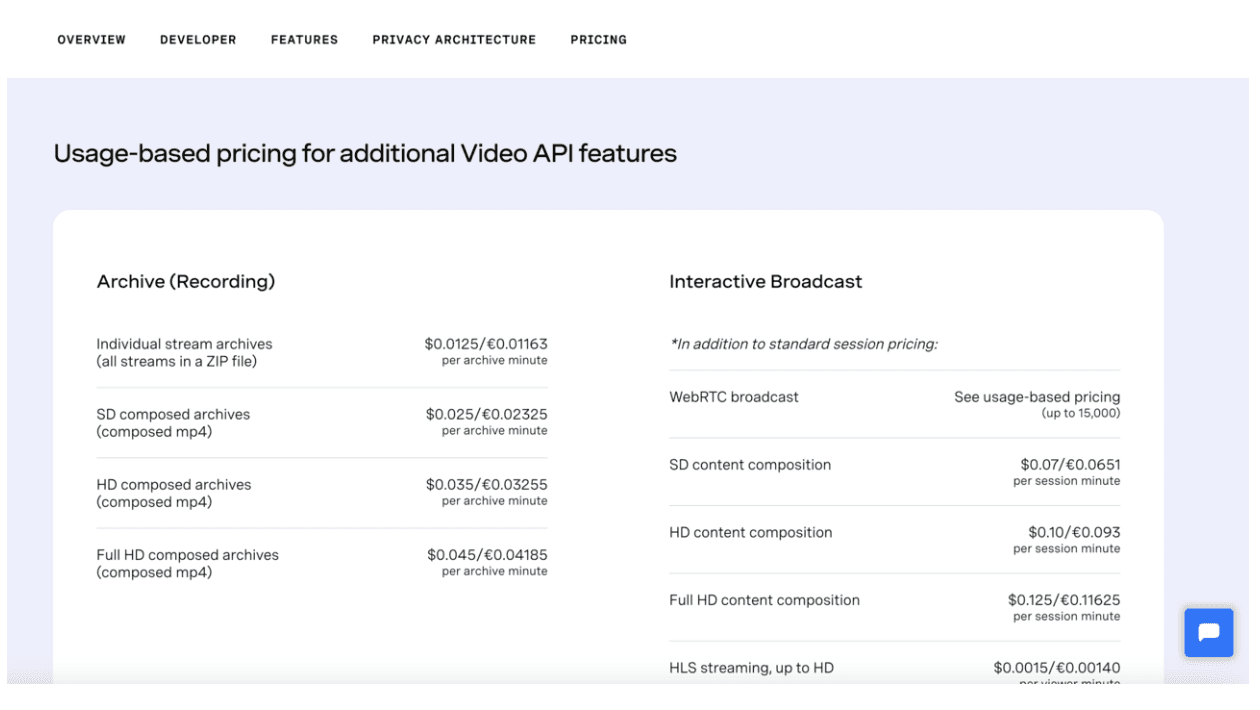Viewport: 1260px width, 710px height.
Task: Open the chat widget icon
Action: (x=1208, y=633)
